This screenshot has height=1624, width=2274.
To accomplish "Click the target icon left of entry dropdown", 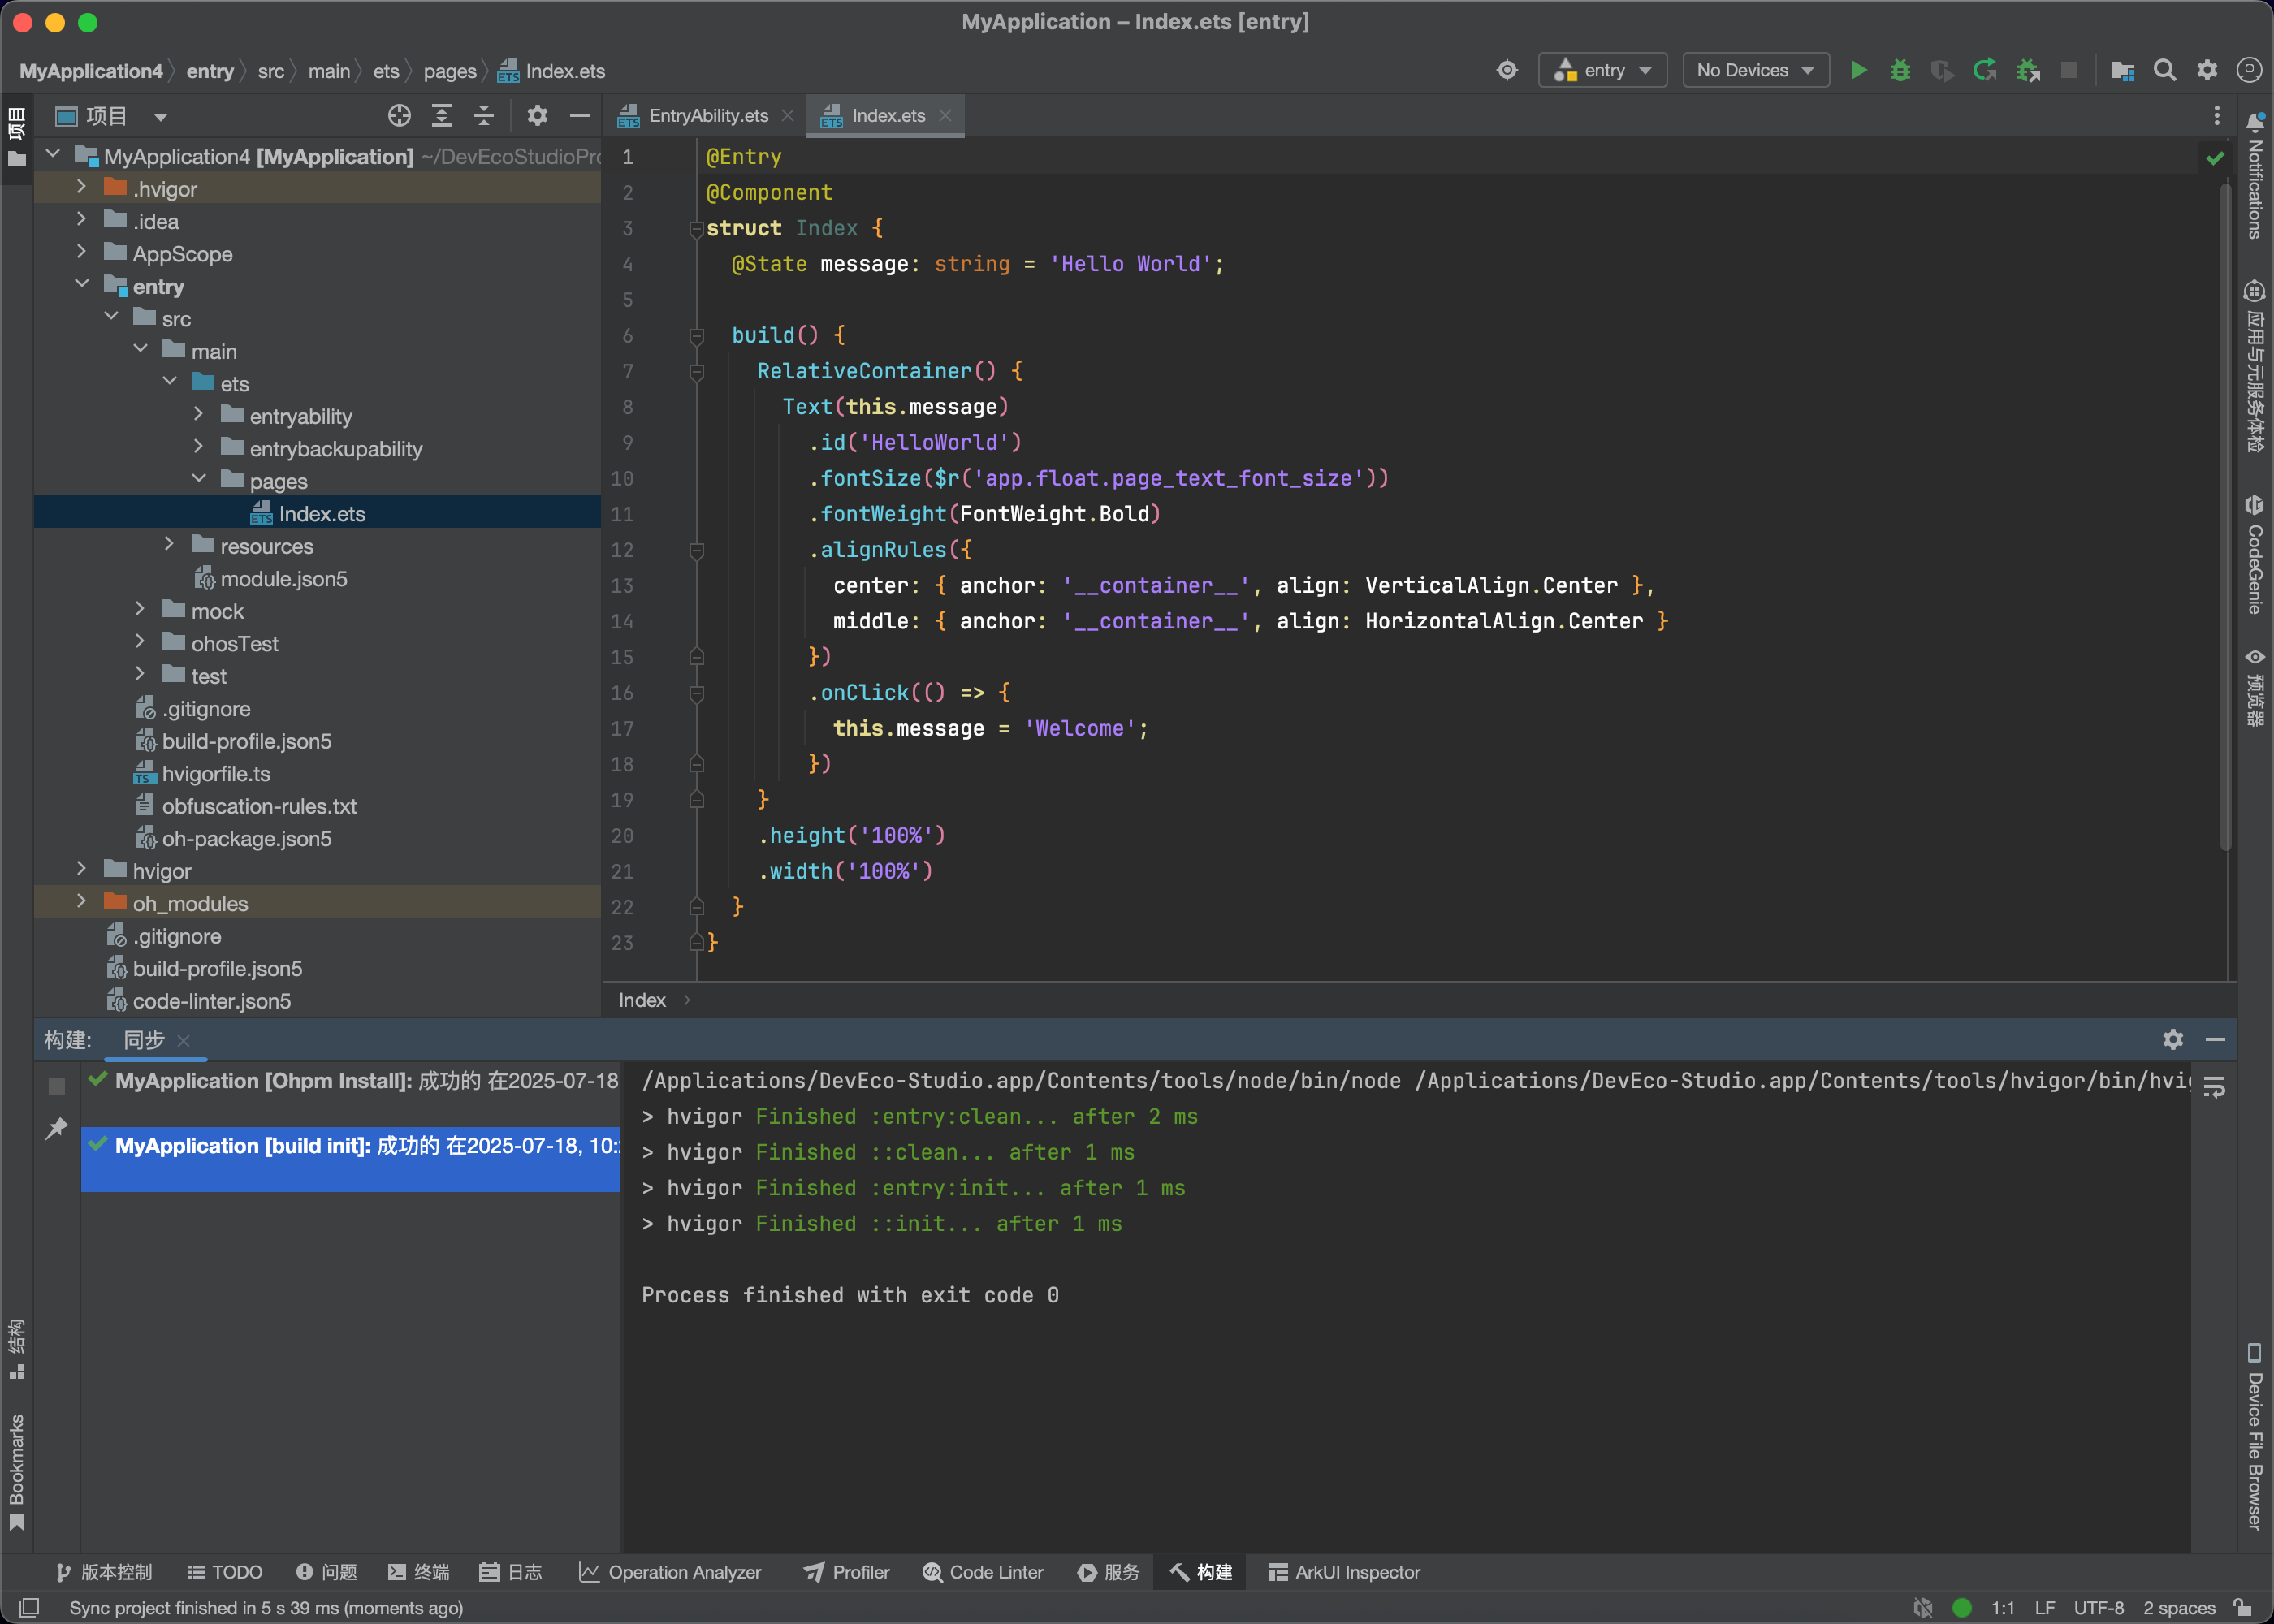I will 1507,70.
